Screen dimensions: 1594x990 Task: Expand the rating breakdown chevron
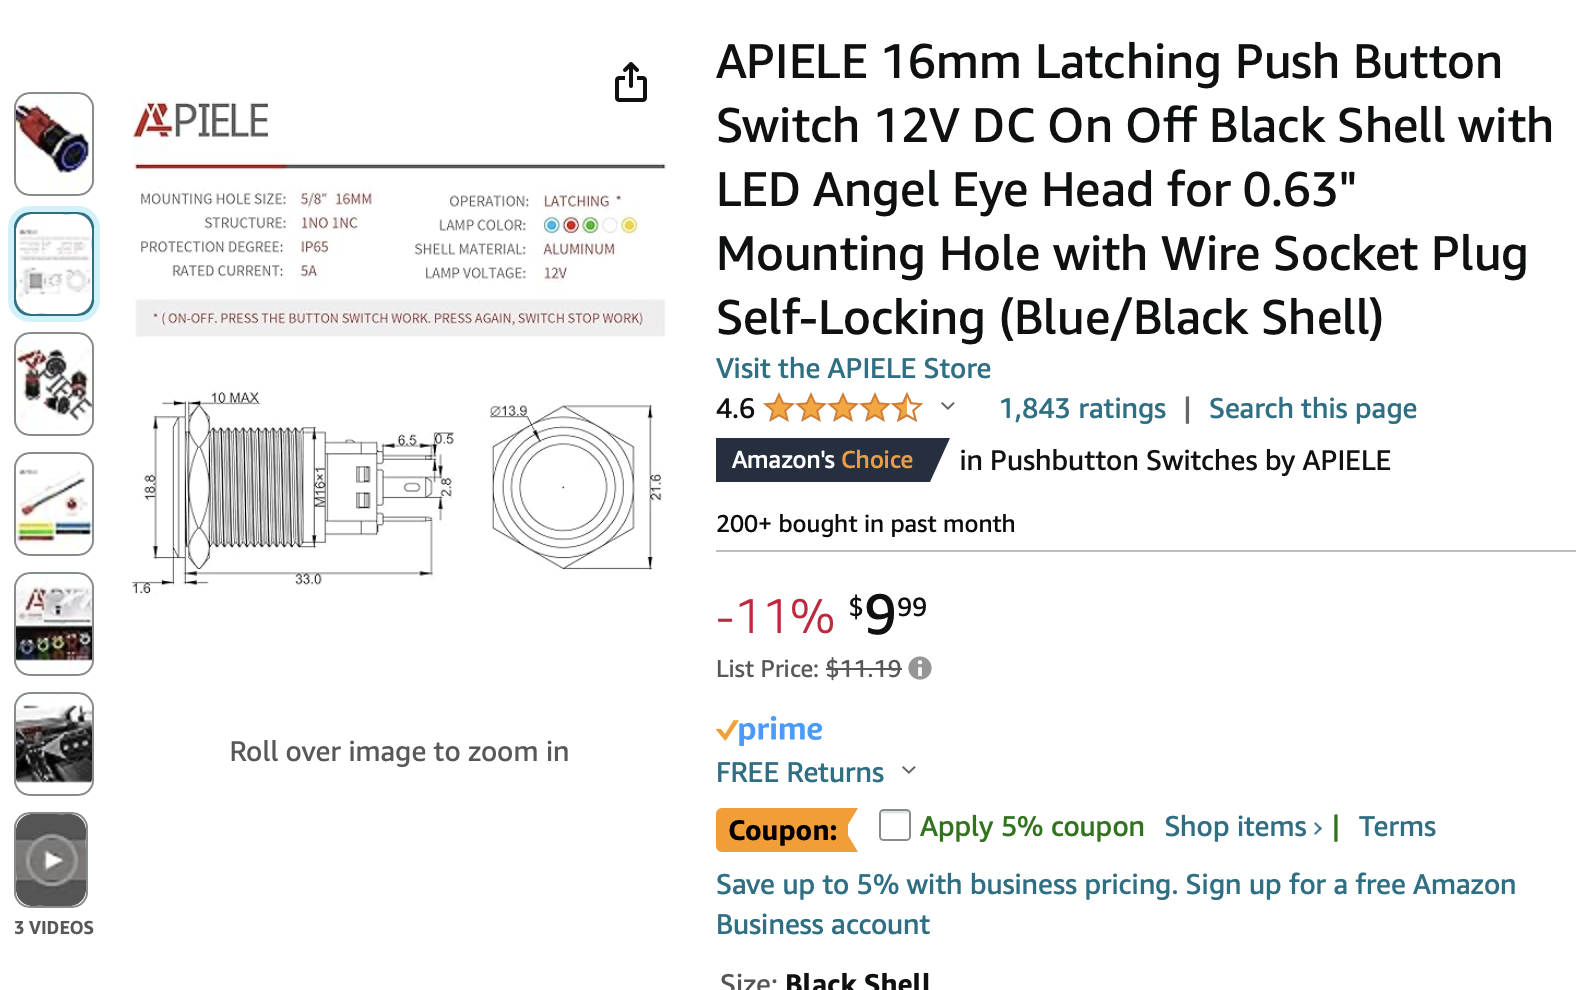tap(948, 407)
